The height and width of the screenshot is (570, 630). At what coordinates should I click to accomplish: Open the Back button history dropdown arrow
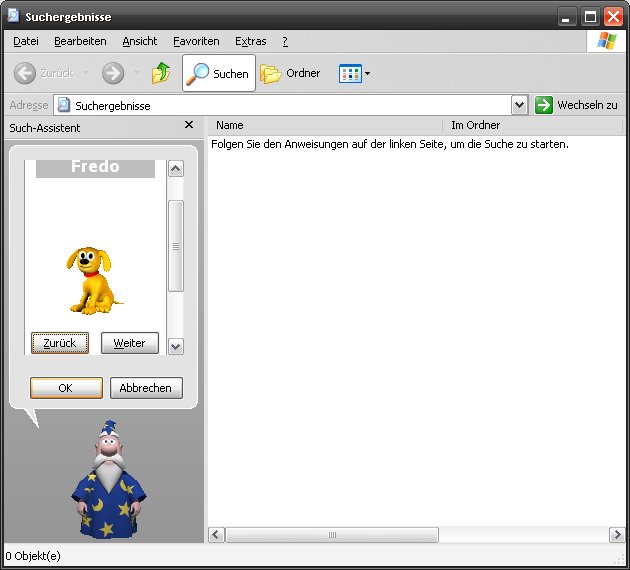pos(85,73)
